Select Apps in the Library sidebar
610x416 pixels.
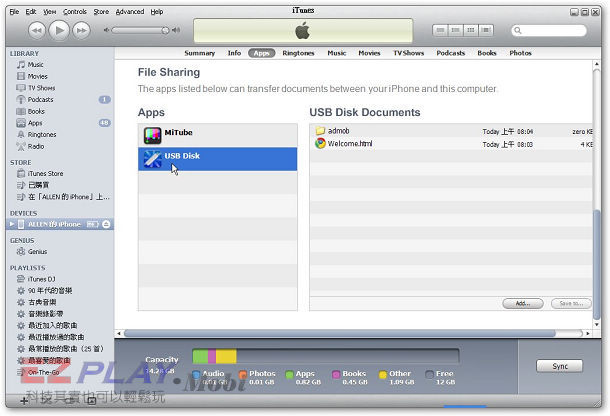pyautogui.click(x=35, y=123)
